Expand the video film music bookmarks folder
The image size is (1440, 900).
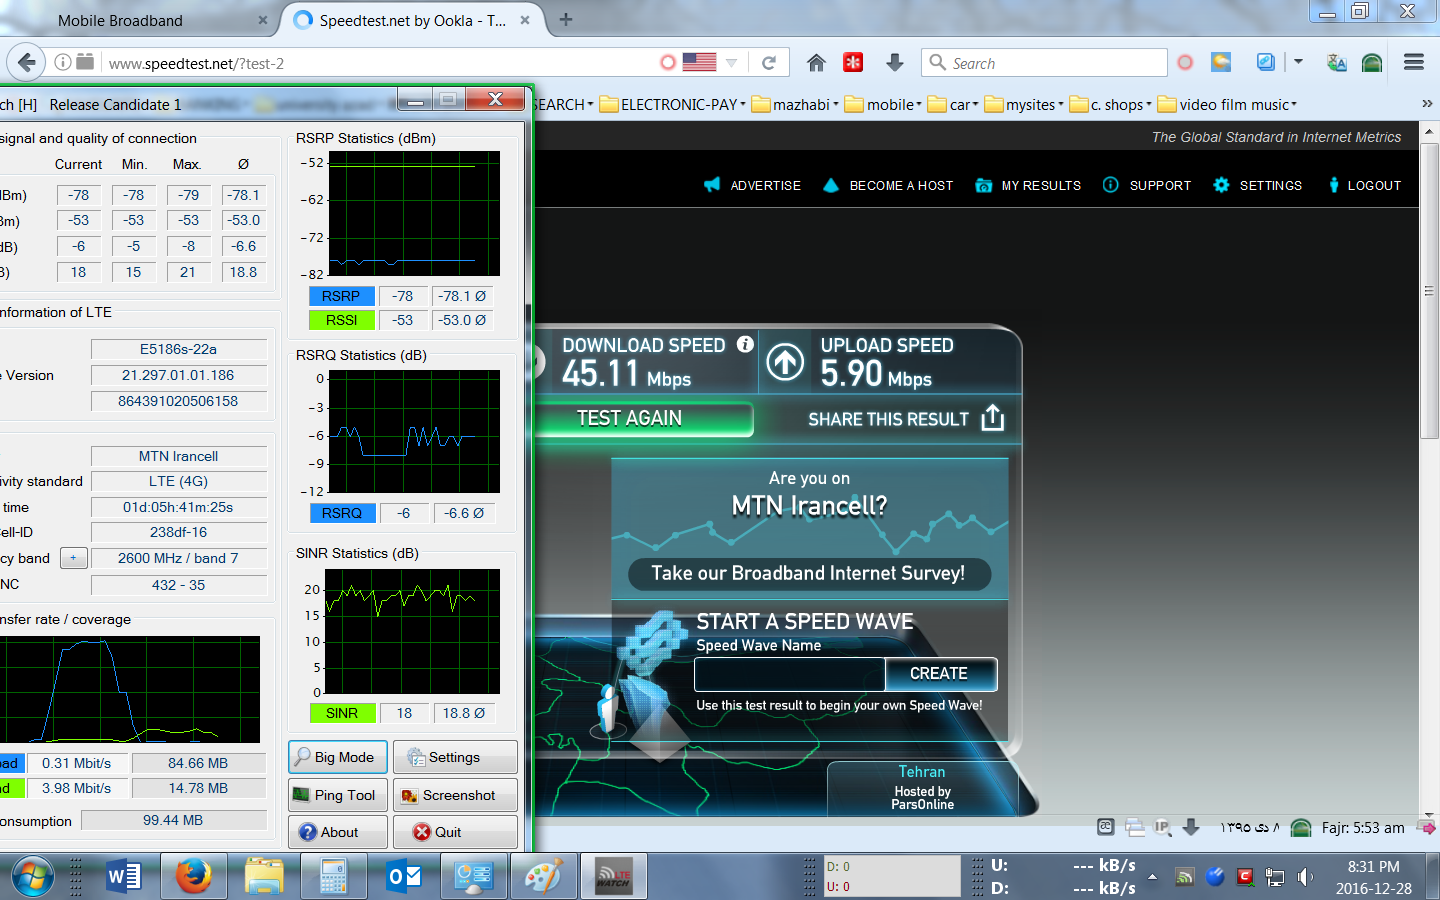(1228, 104)
